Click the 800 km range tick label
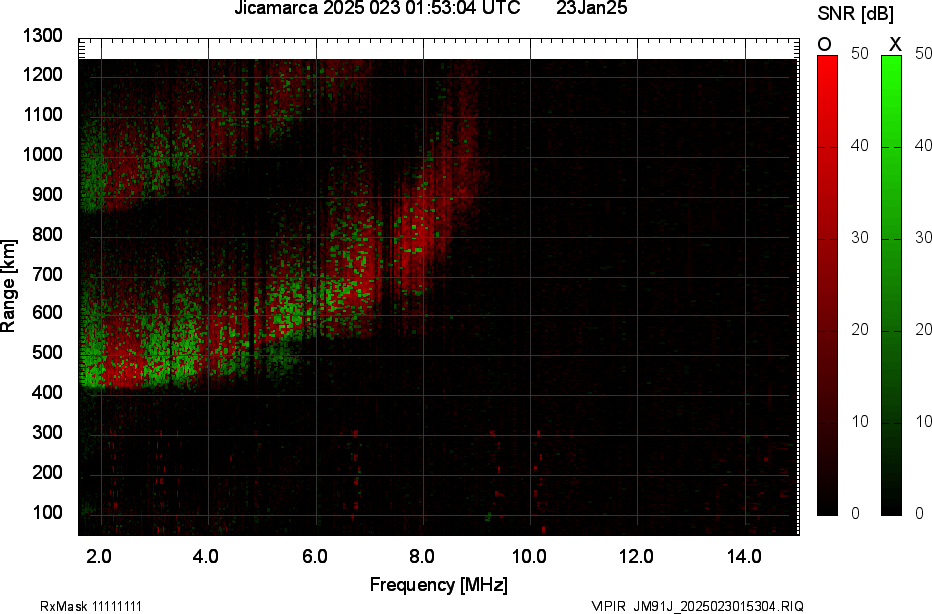The width and height of the screenshot is (932, 614). [47, 234]
